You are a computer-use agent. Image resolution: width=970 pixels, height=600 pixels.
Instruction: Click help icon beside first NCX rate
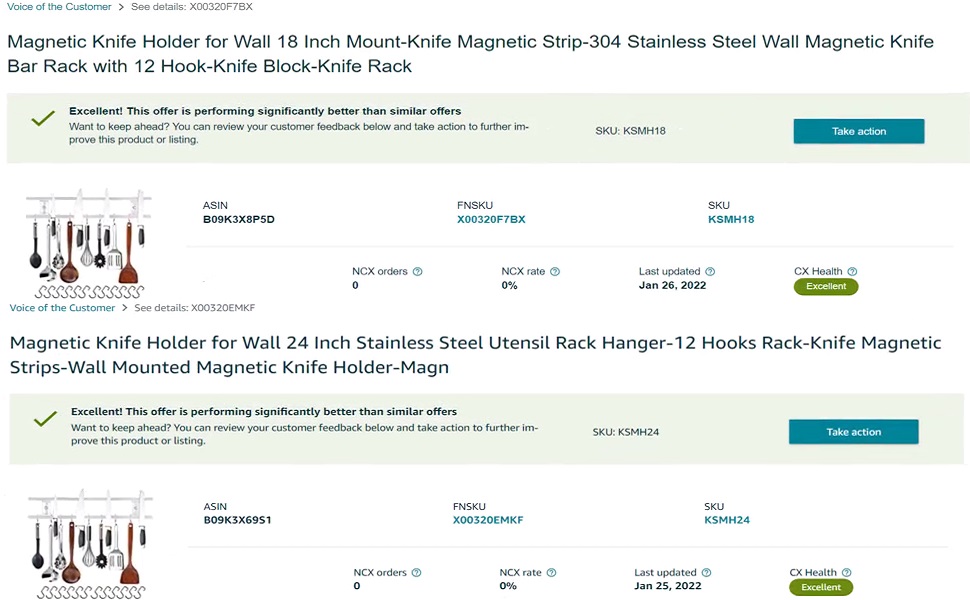pos(555,272)
